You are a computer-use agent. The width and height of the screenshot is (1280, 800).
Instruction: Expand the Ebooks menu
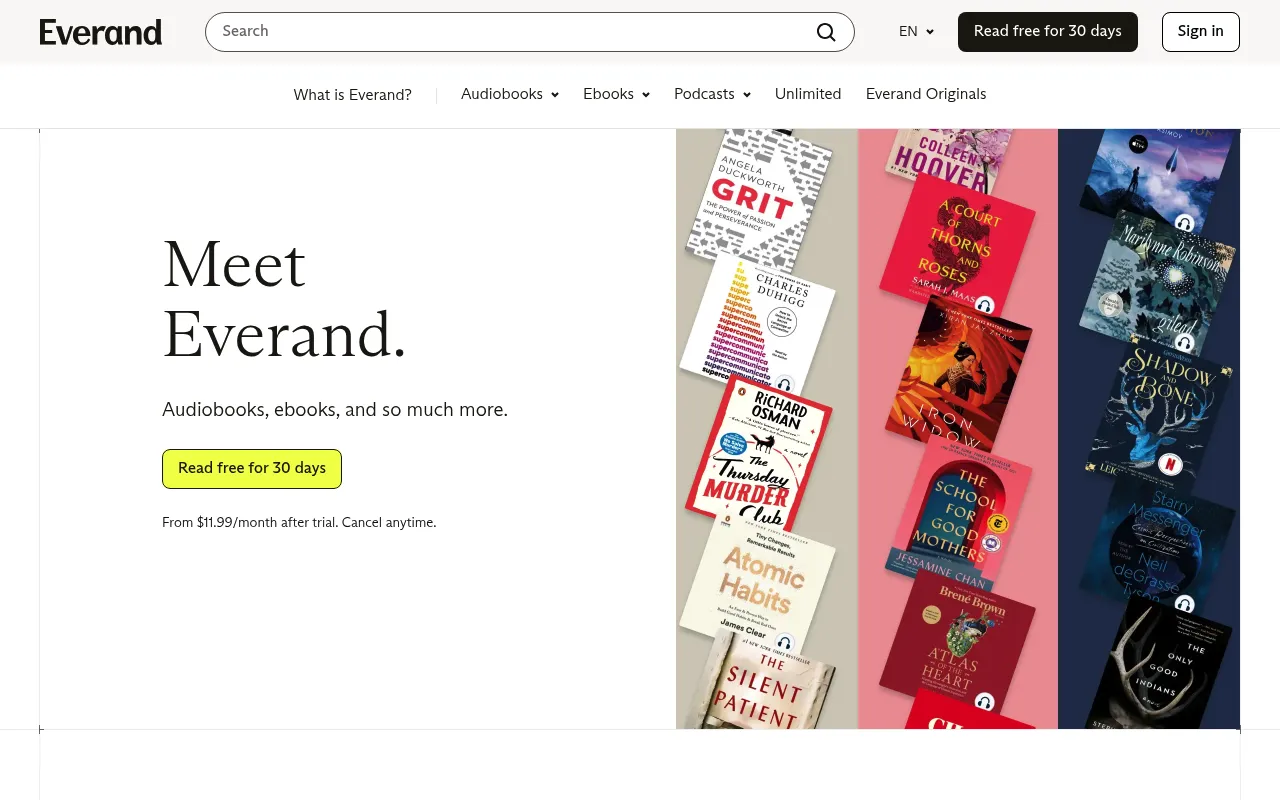[x=616, y=94]
